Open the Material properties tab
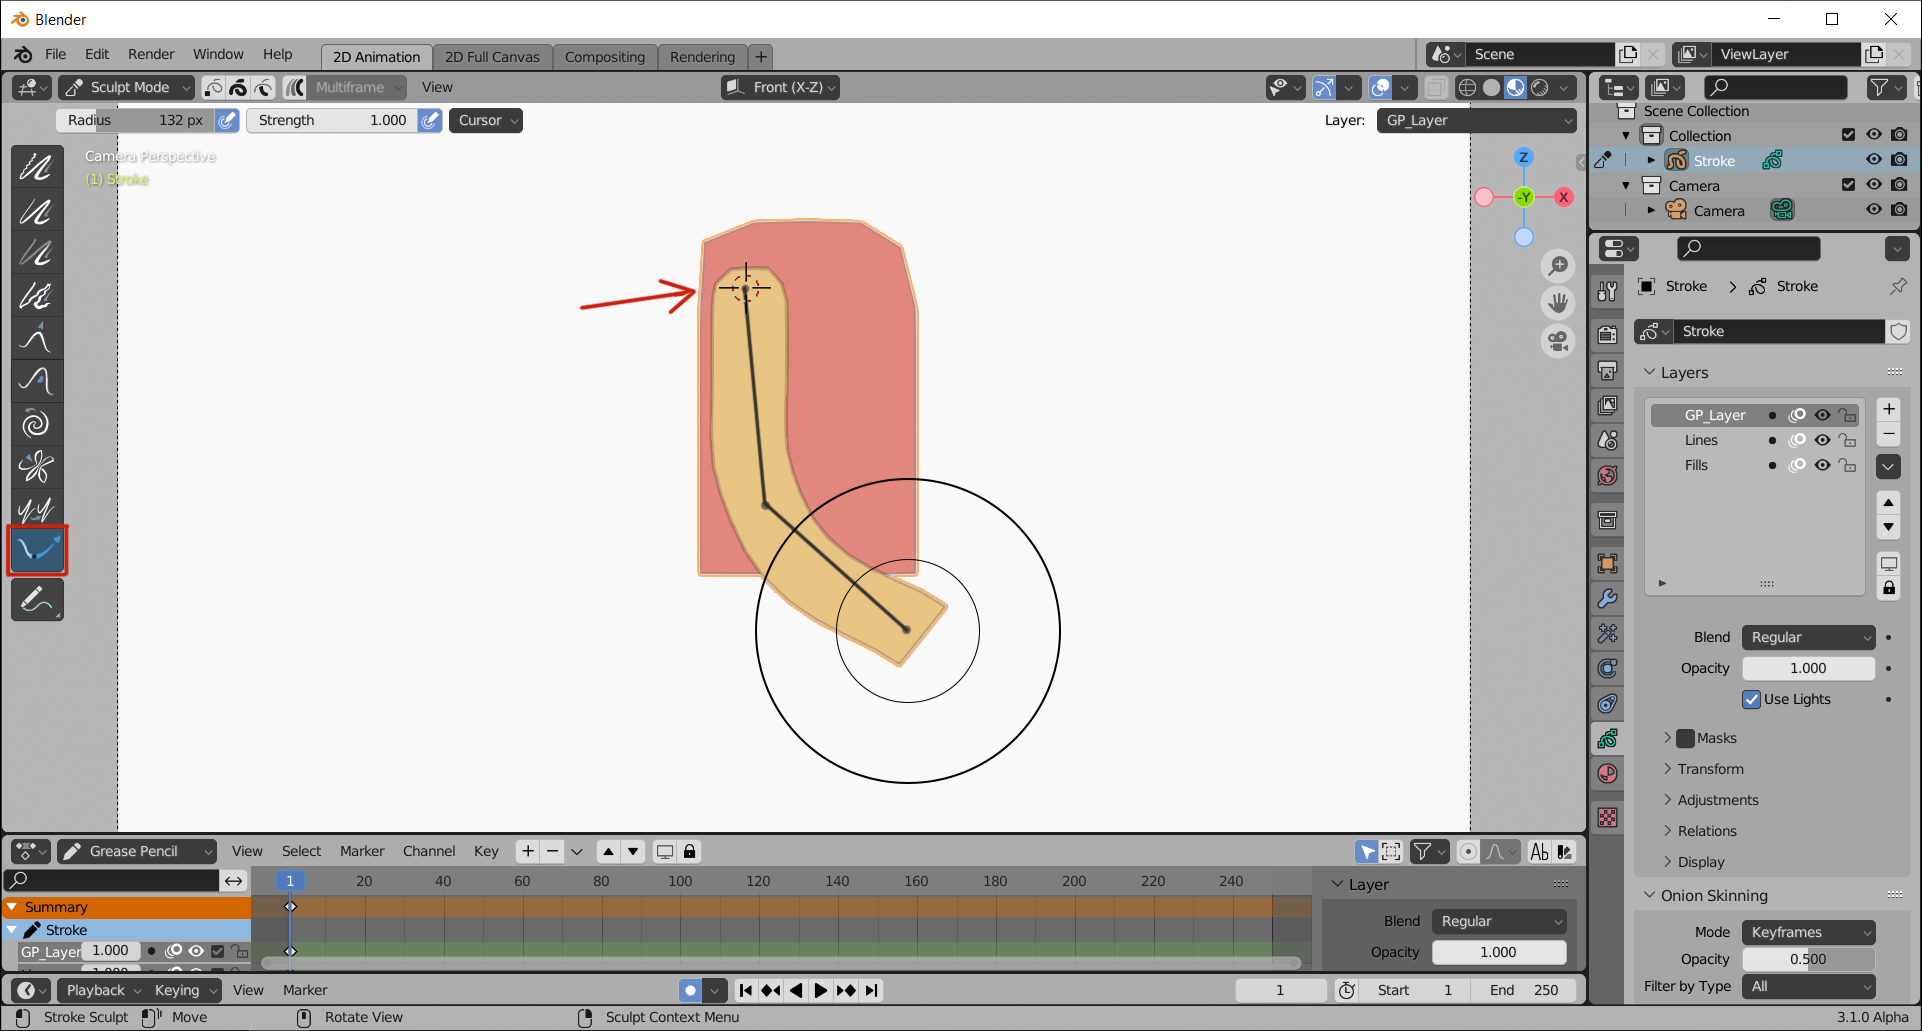This screenshot has height=1031, width=1922. (1607, 774)
